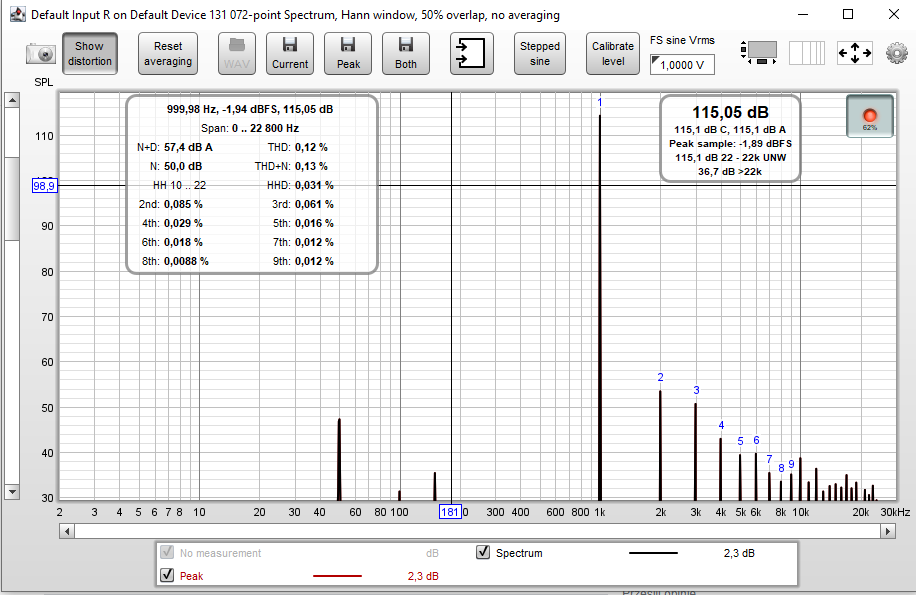Screen dimensions: 916x596
Task: Save the Current spectrum
Action: point(290,54)
